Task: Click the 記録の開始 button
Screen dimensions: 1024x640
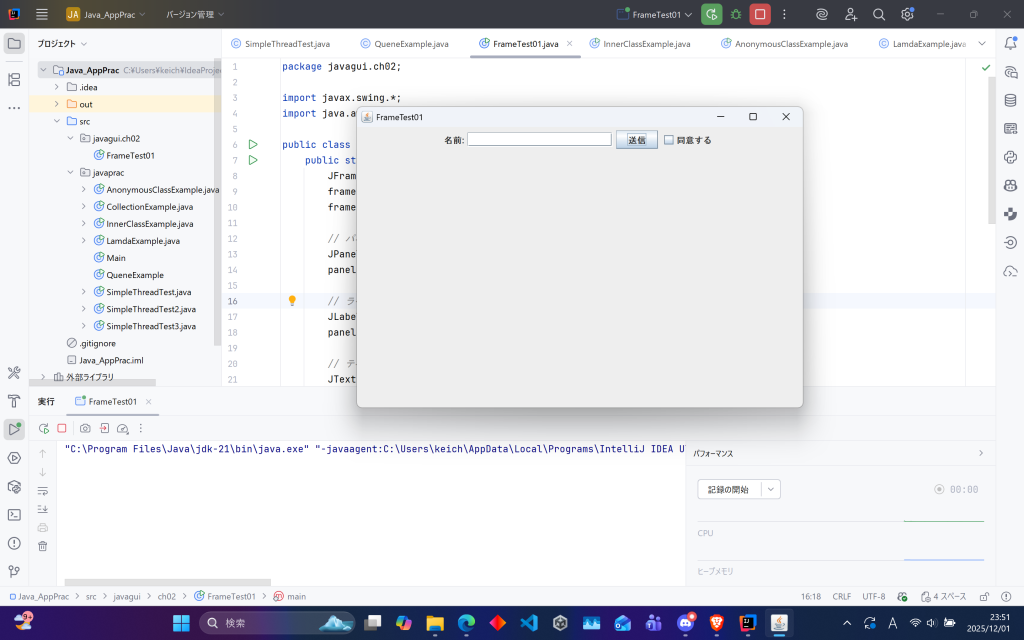Action: pyautogui.click(x=728, y=489)
